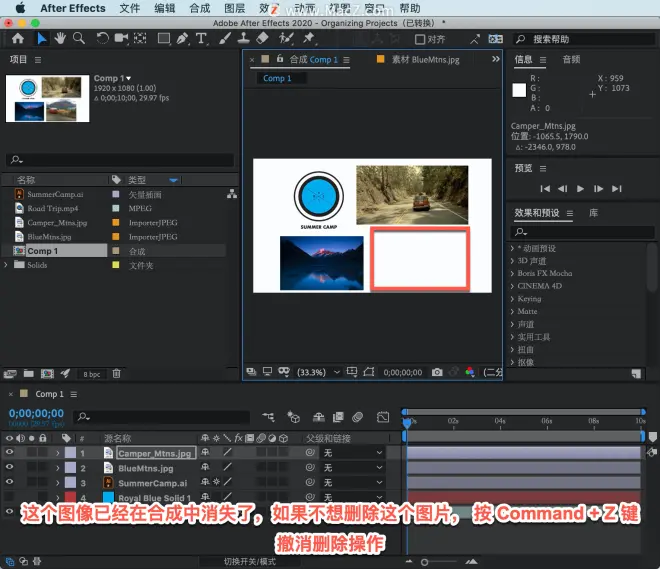
Task: Select the Pen tool
Action: pyautogui.click(x=182, y=39)
